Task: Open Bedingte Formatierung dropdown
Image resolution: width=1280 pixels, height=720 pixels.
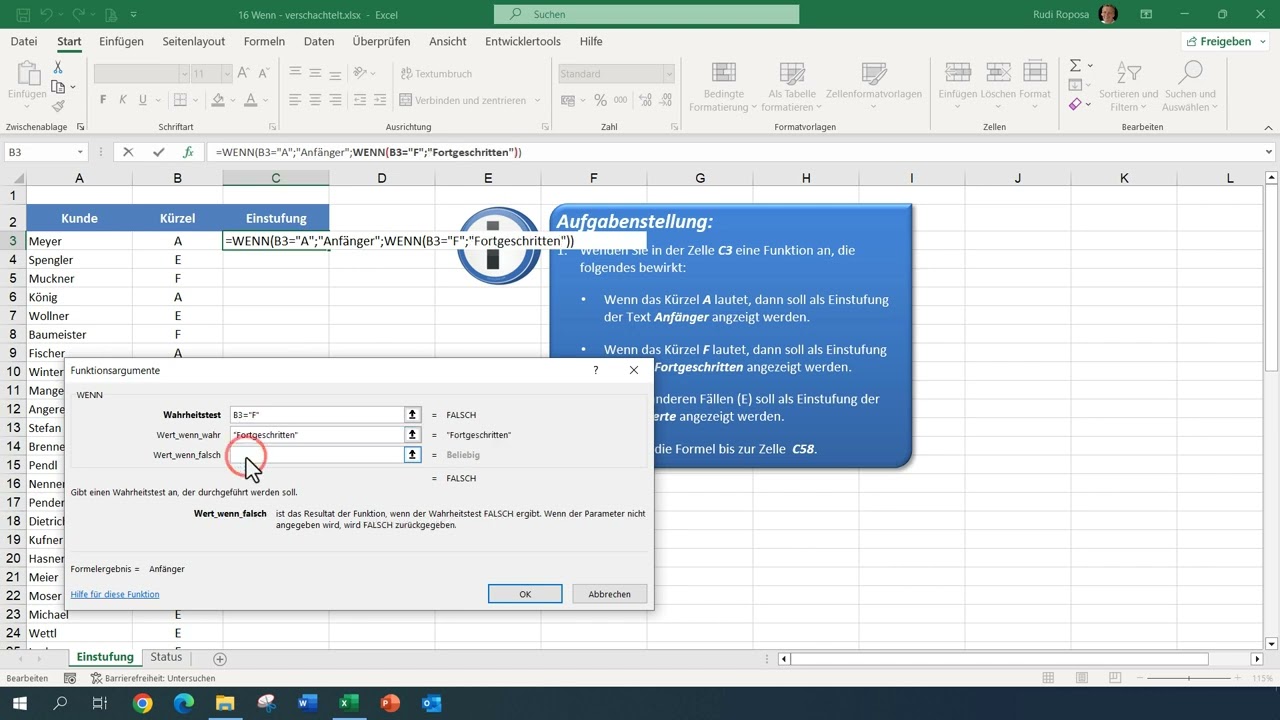Action: pyautogui.click(x=722, y=87)
